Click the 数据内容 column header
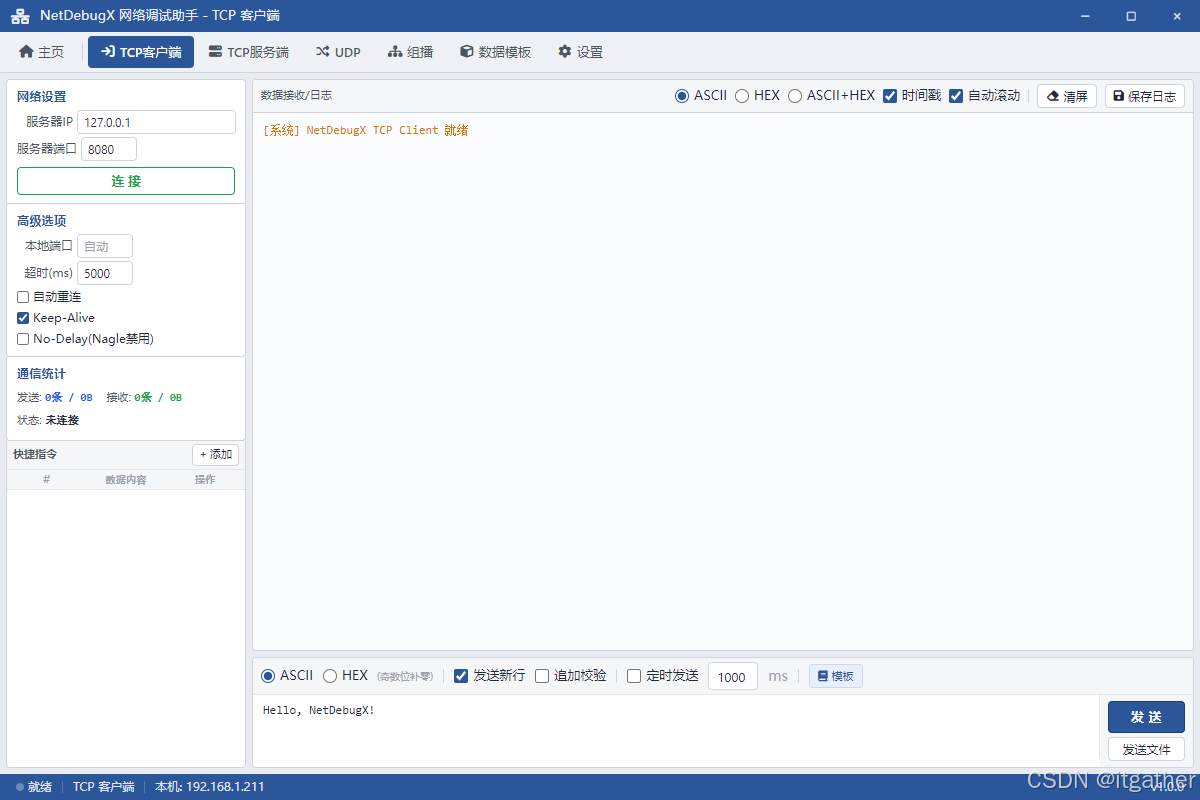 click(126, 480)
